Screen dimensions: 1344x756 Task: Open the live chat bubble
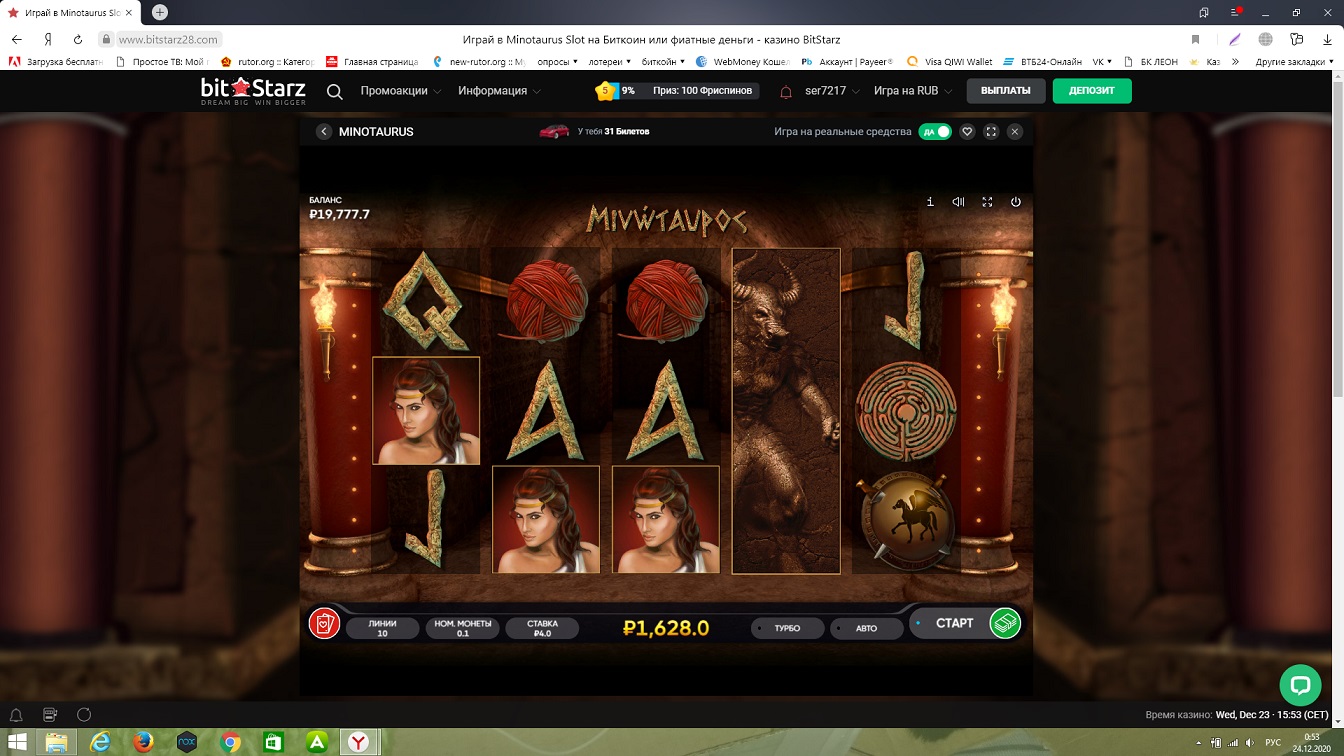tap(1300, 685)
